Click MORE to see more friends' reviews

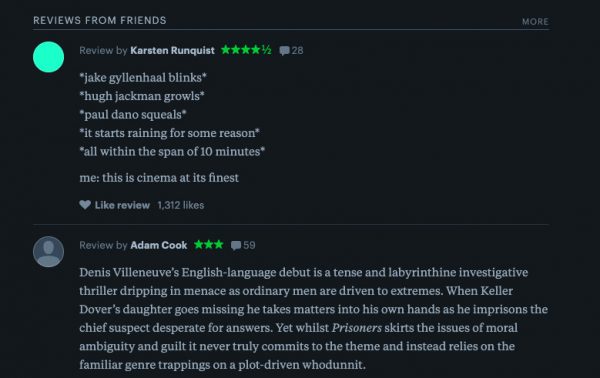pyautogui.click(x=535, y=22)
